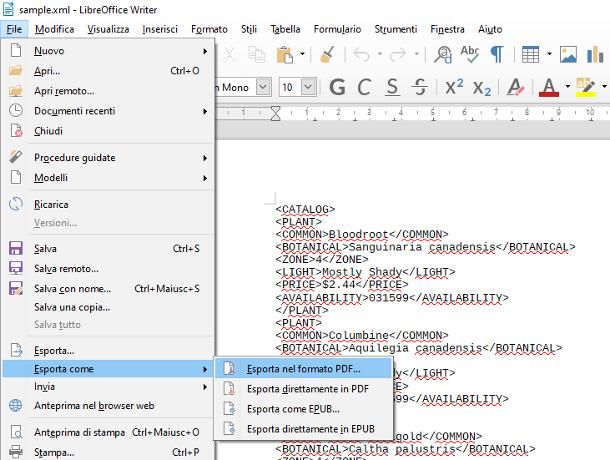Insert a table with the grid icon
The width and height of the screenshot is (610, 460).
(x=530, y=54)
